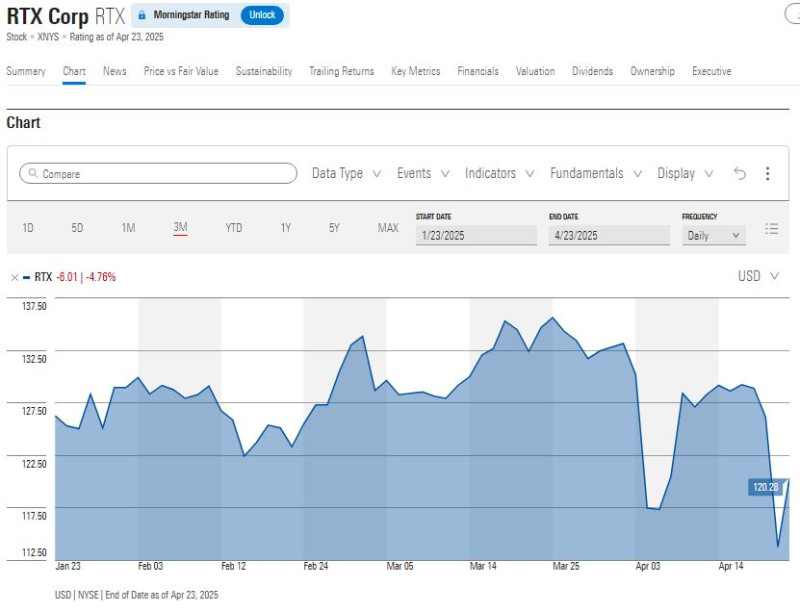Click the 137.50 y-axis label
Viewport: 800px width, 612px height.
tap(34, 306)
